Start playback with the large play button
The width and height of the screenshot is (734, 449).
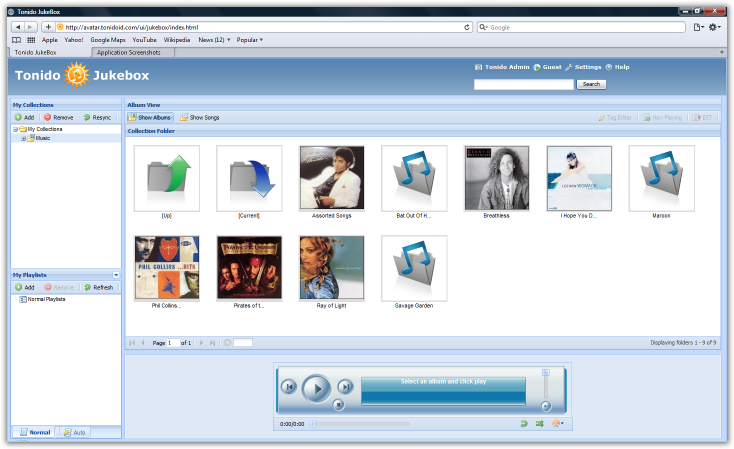coord(316,389)
